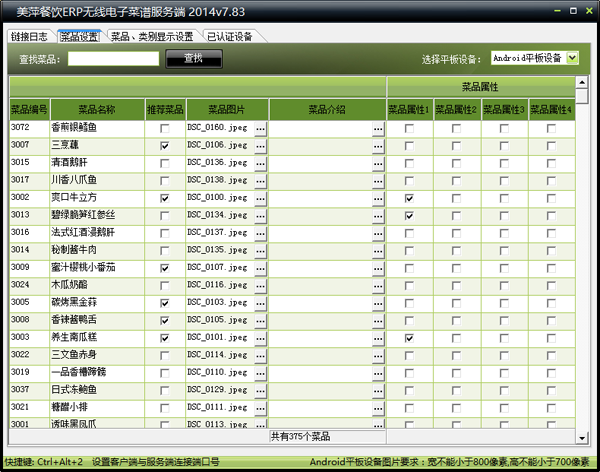600x472 pixels.
Task: Uncheck 菜品属性1 for 爽口牛立方
Action: point(409,198)
